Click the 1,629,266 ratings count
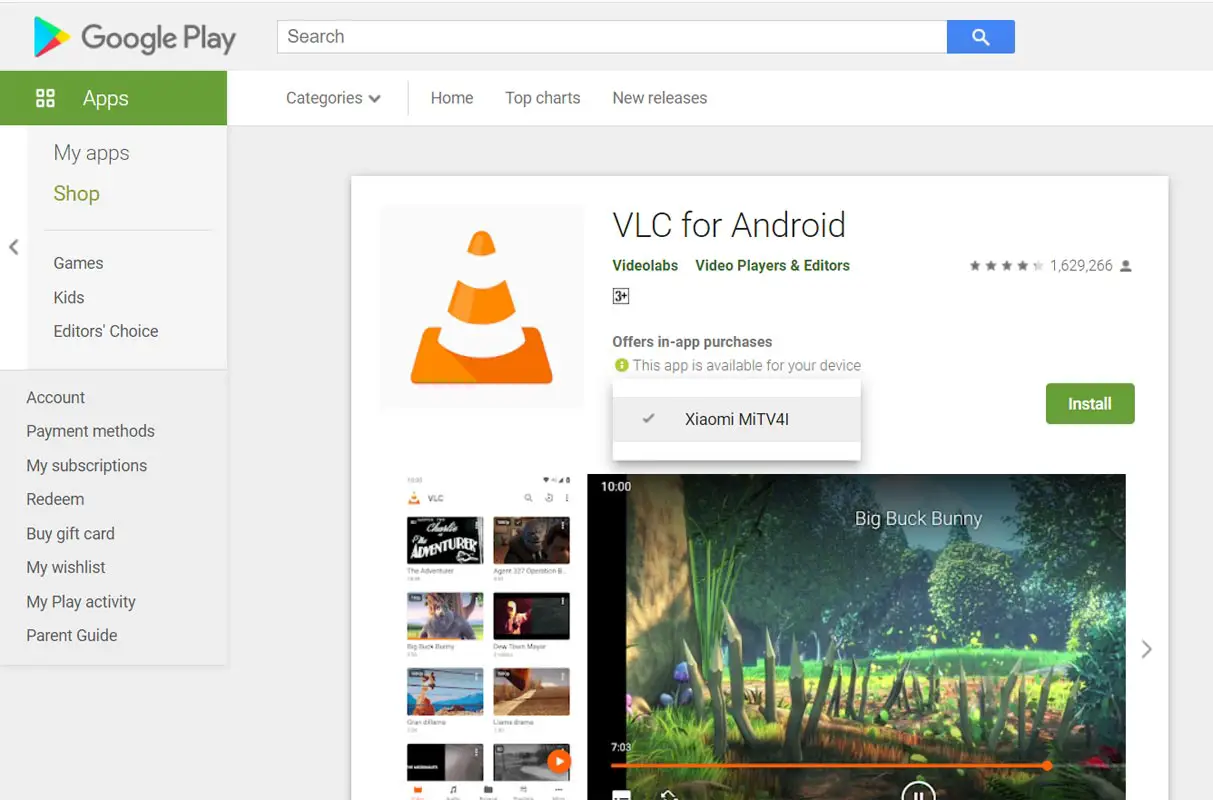The width and height of the screenshot is (1213, 800). (1081, 266)
